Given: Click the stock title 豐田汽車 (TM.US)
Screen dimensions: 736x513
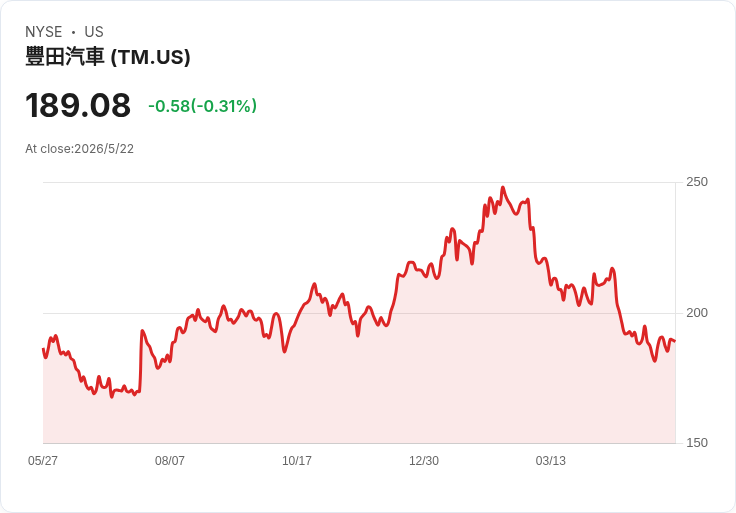Looking at the screenshot, I should [x=107, y=57].
